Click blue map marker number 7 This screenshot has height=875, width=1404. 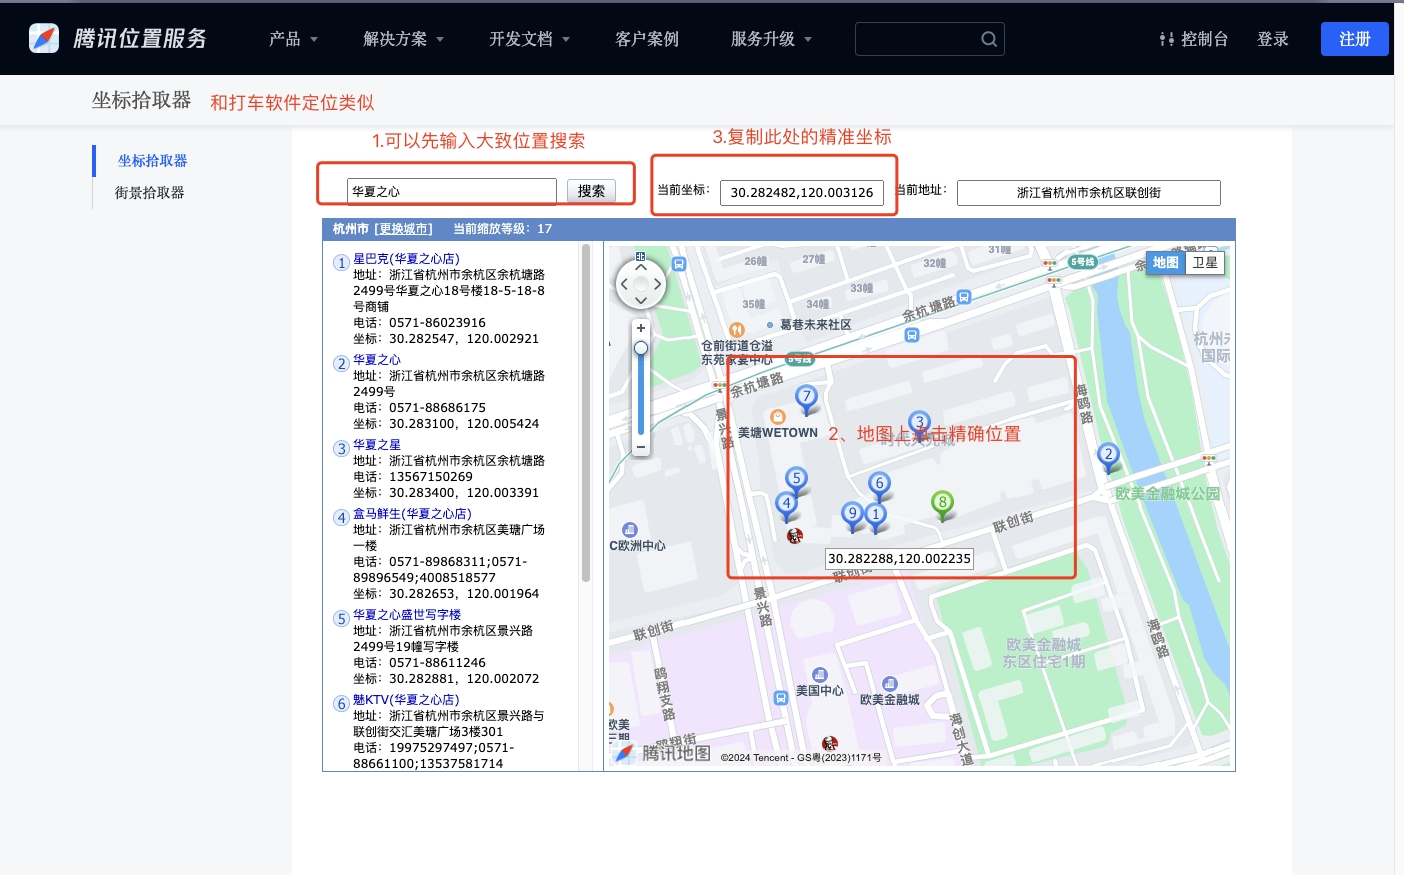806,397
